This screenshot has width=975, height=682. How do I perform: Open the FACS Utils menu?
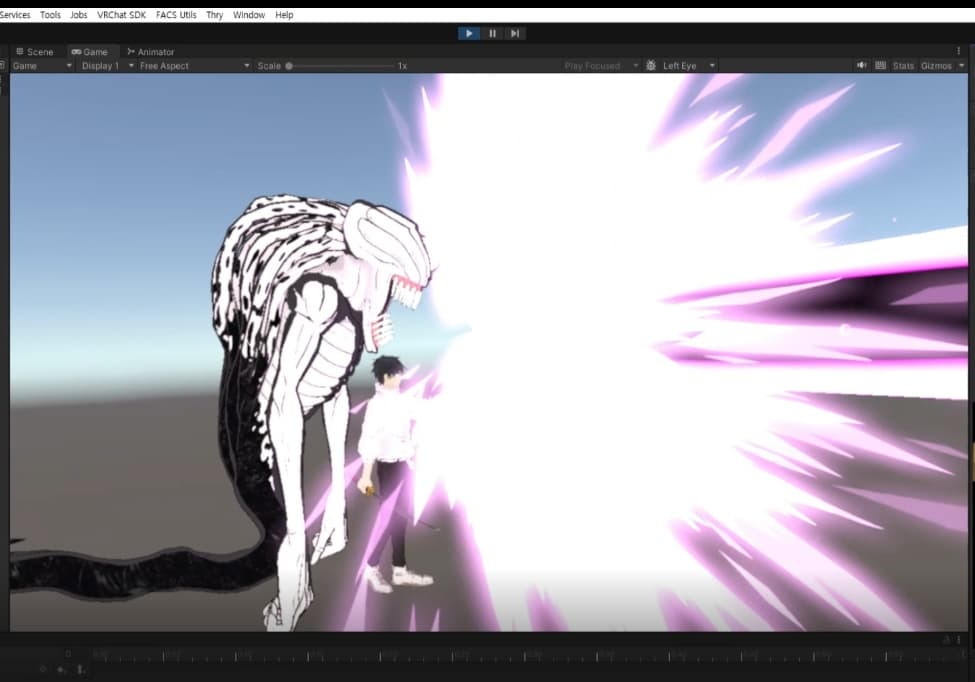point(176,15)
